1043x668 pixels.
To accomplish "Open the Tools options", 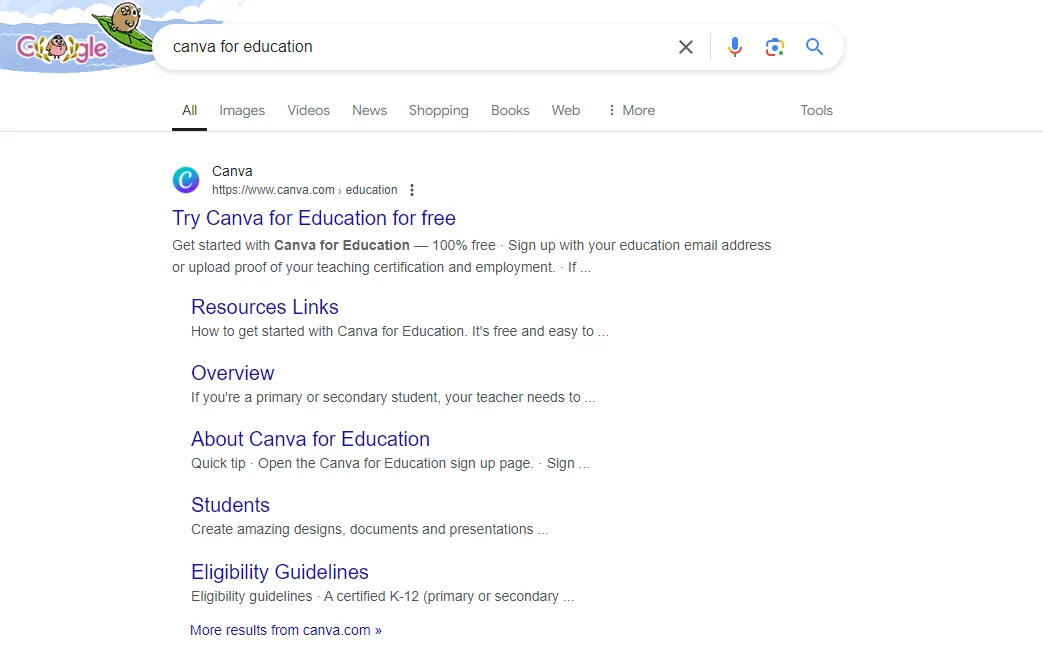I will tap(816, 110).
